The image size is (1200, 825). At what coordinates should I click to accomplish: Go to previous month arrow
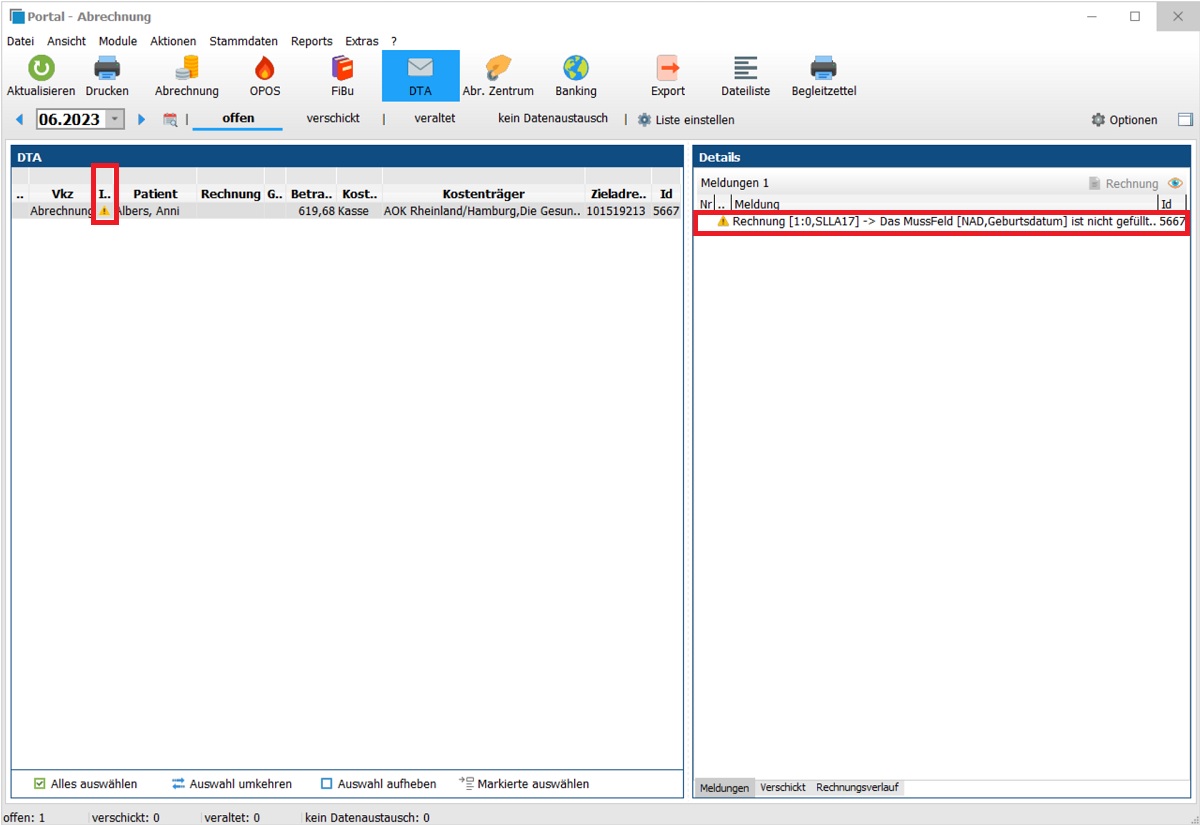[x=20, y=120]
